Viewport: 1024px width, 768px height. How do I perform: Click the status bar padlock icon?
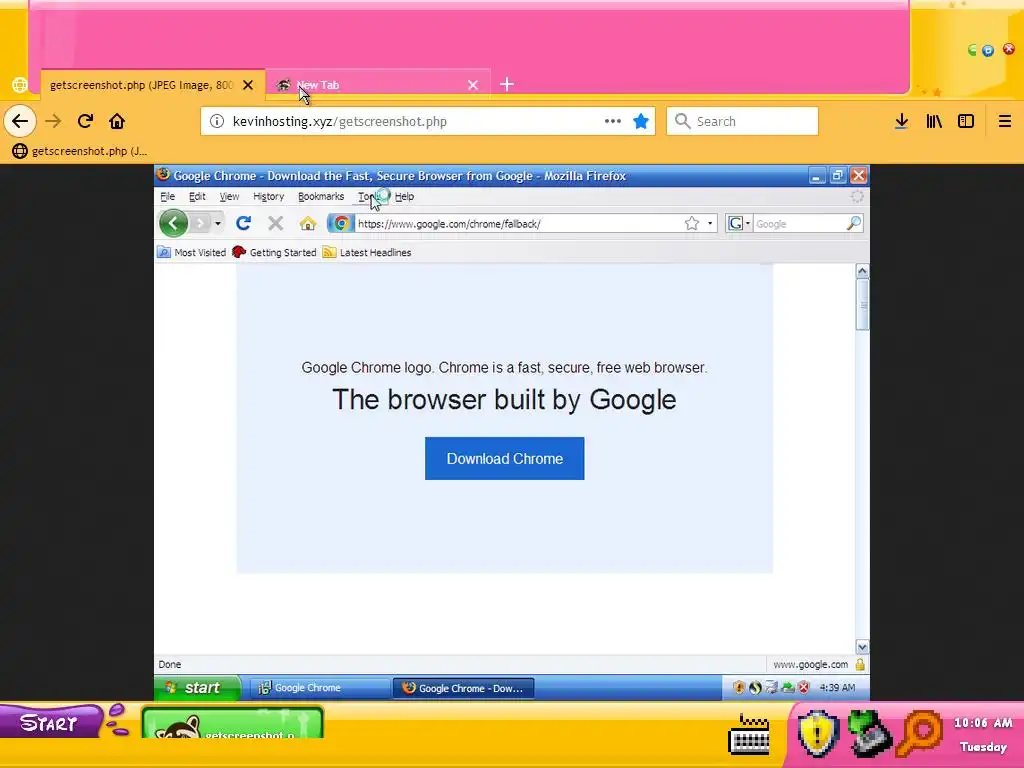click(860, 665)
